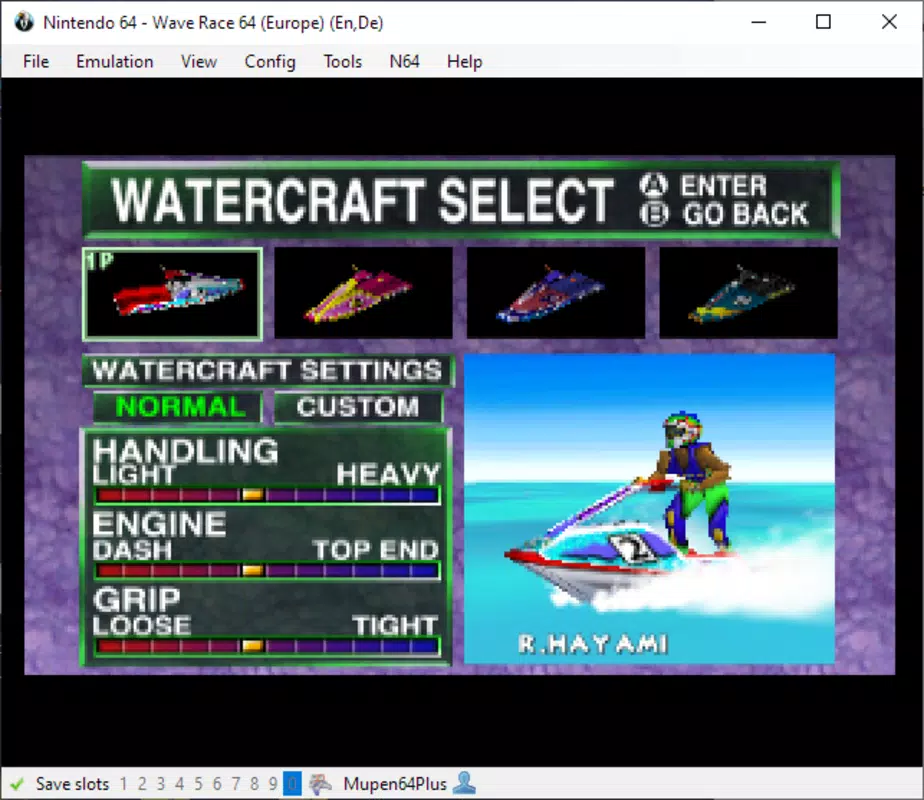The image size is (924, 800).
Task: Open the Config menu
Action: point(270,61)
